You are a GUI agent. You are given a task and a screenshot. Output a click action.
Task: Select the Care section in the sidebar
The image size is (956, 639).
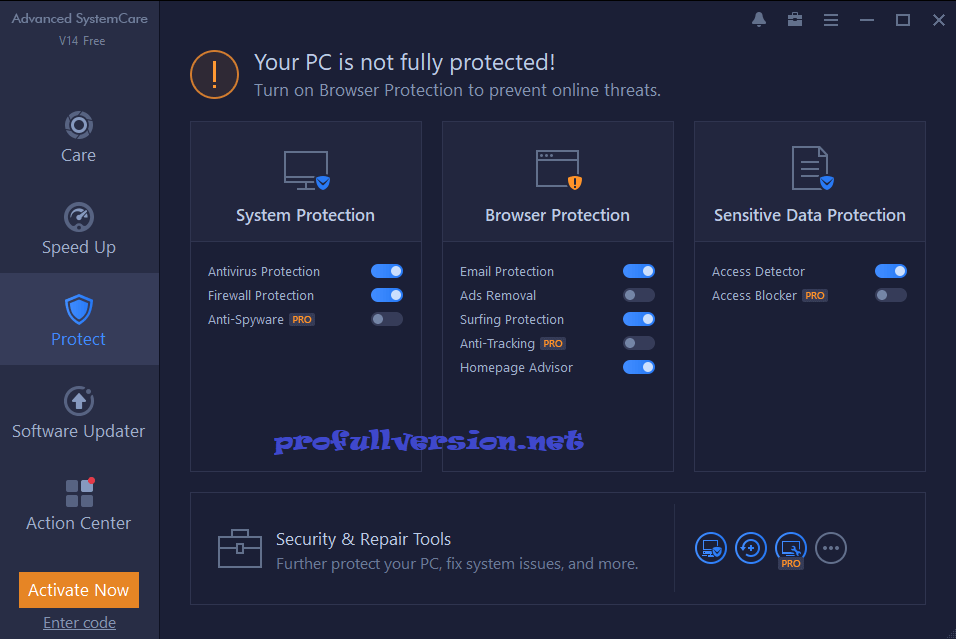(79, 135)
